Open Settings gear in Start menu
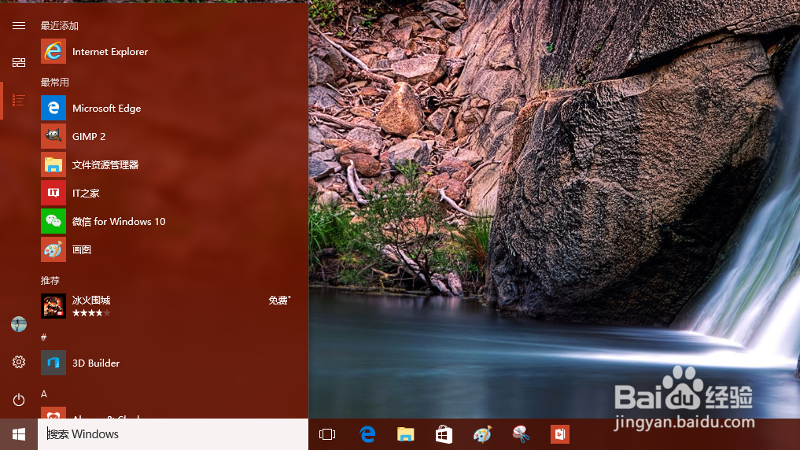 point(19,362)
